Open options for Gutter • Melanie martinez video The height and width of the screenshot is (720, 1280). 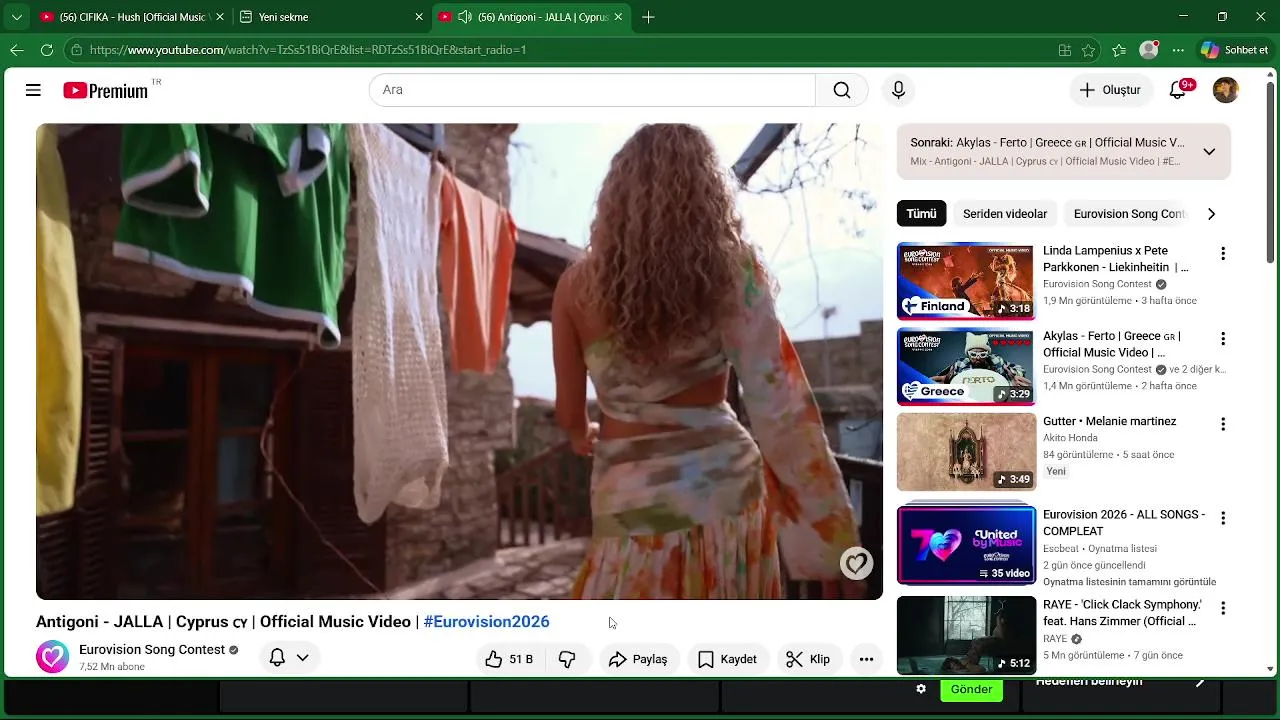1222,424
